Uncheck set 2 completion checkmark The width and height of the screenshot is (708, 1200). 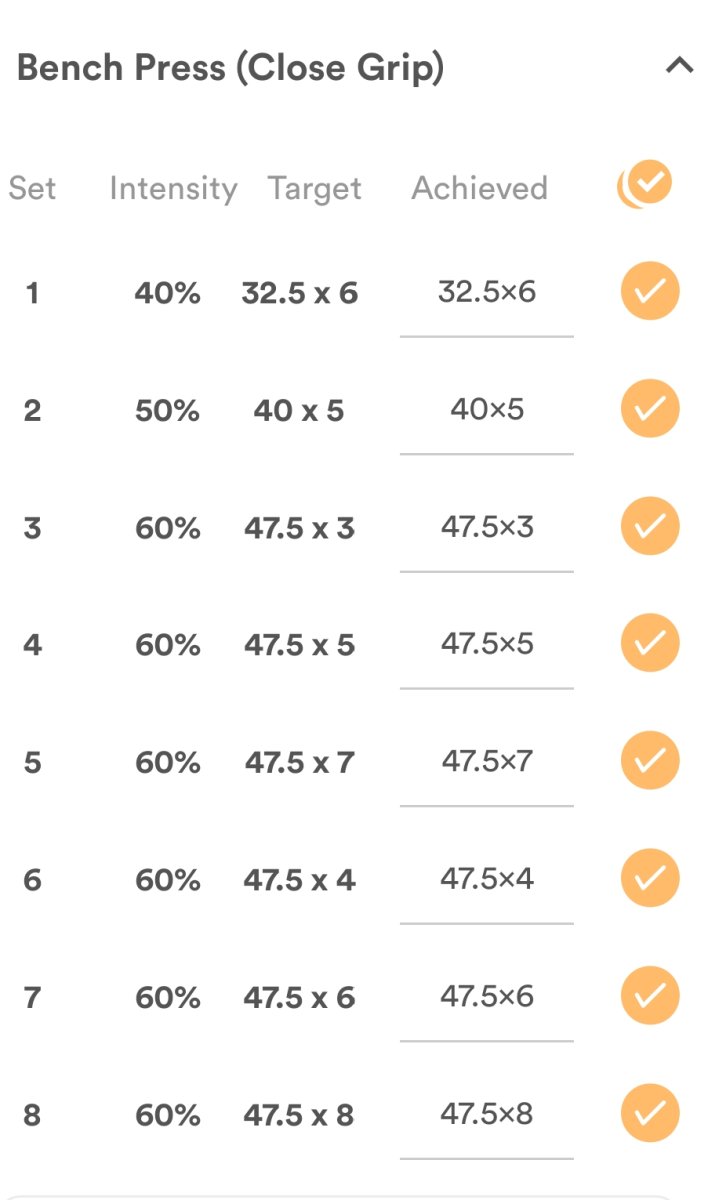coord(650,409)
